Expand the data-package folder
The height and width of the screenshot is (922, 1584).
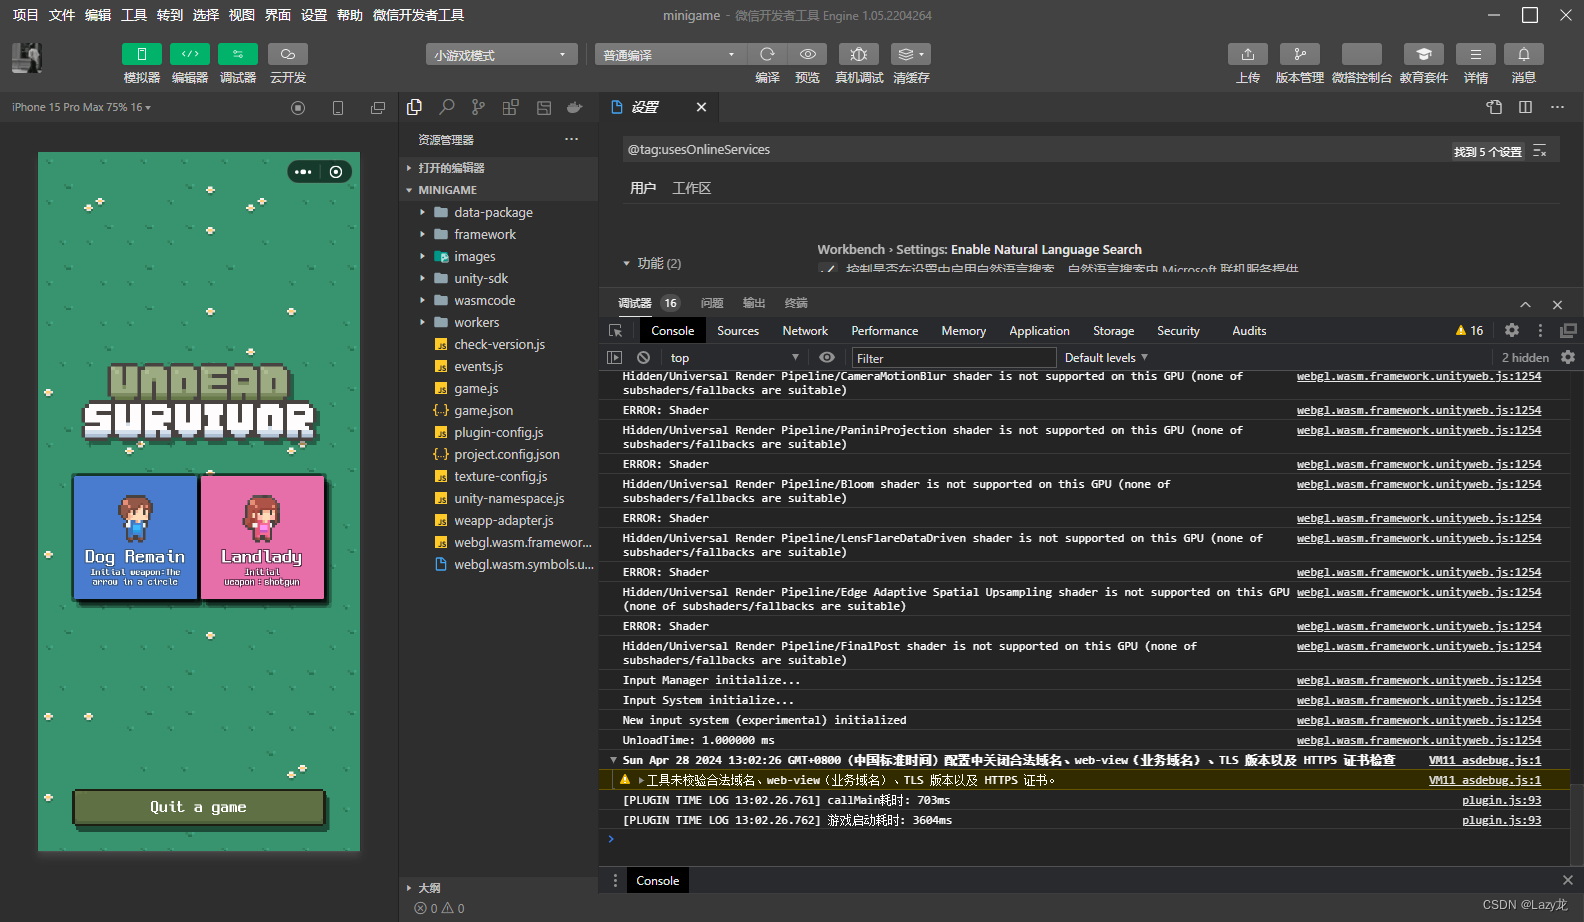(498, 212)
